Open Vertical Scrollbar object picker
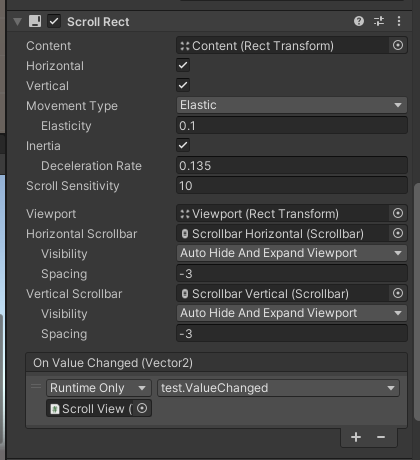This screenshot has height=460, width=420. 398,293
